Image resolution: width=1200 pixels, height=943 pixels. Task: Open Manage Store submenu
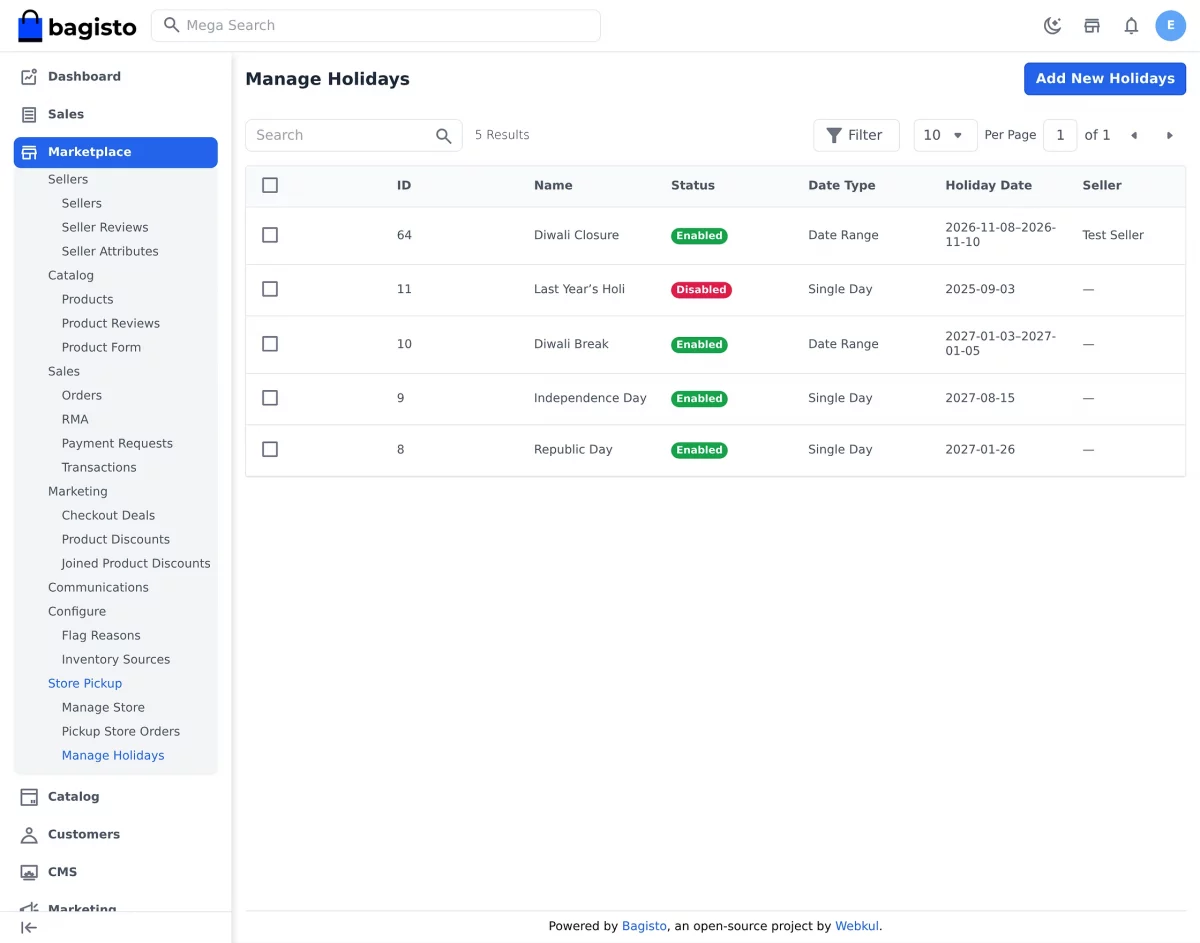click(x=103, y=707)
